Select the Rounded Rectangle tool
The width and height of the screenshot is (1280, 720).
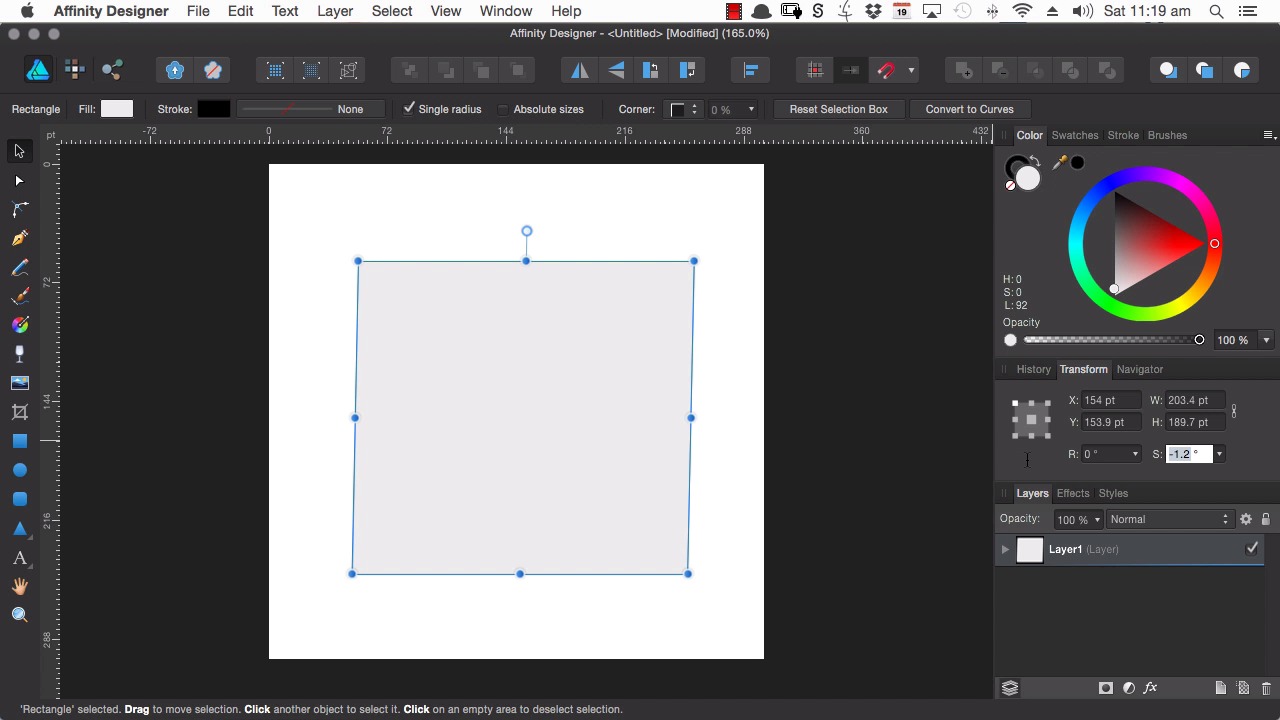[x=19, y=499]
